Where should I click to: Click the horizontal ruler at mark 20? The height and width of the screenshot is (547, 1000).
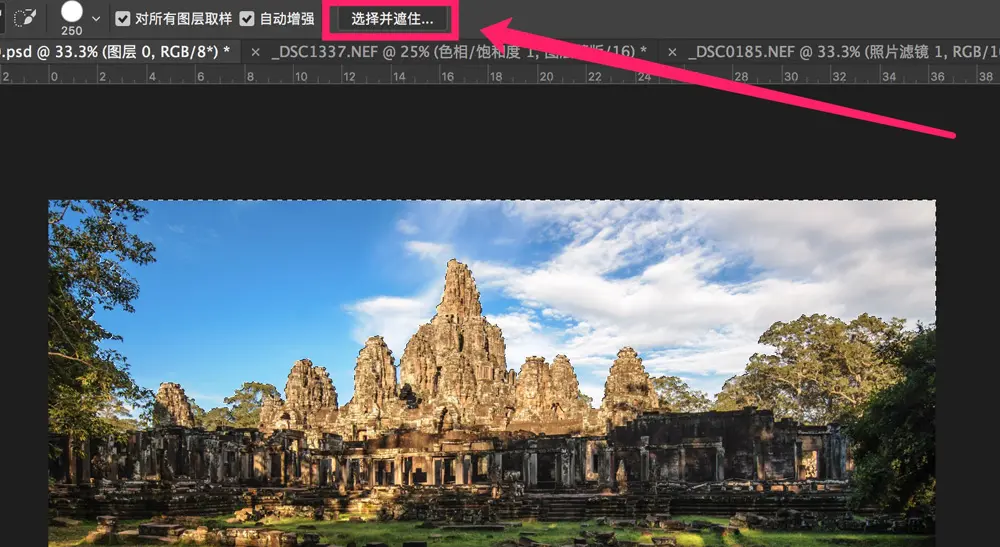546,76
